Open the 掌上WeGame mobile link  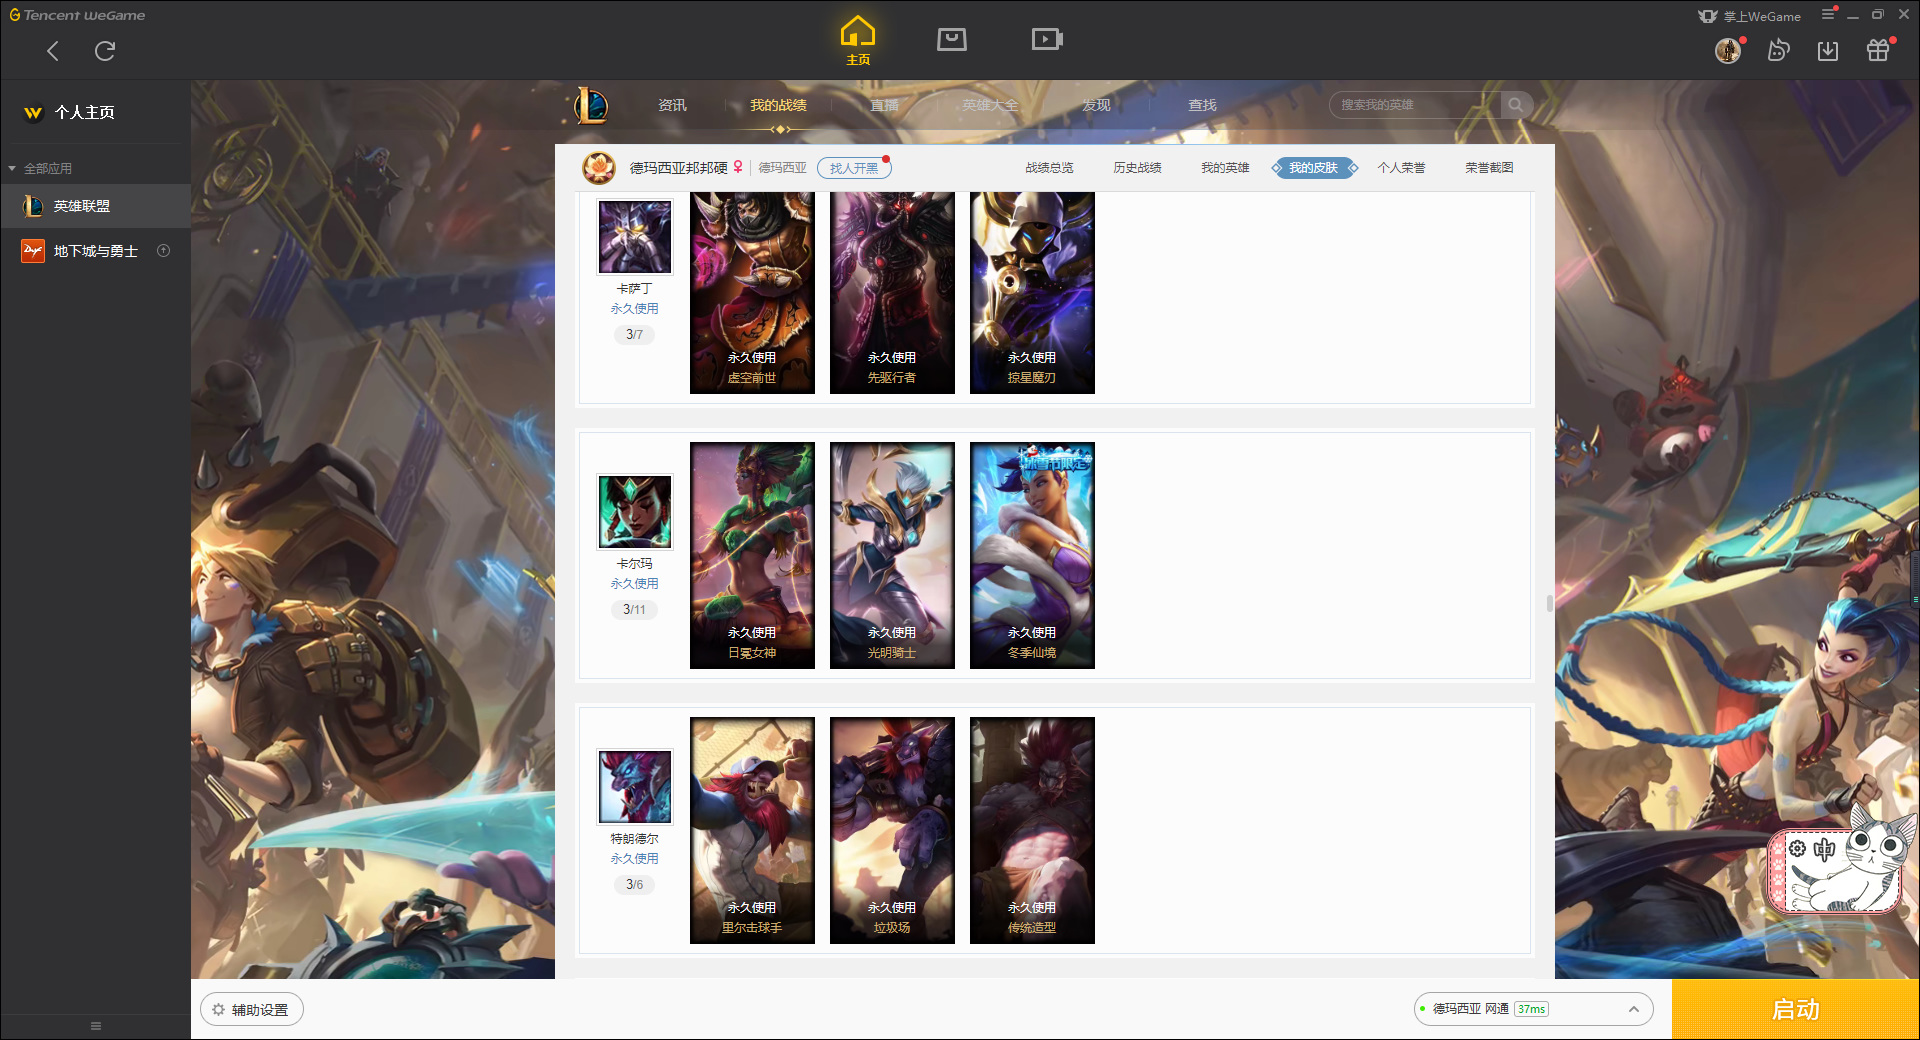coord(1749,16)
